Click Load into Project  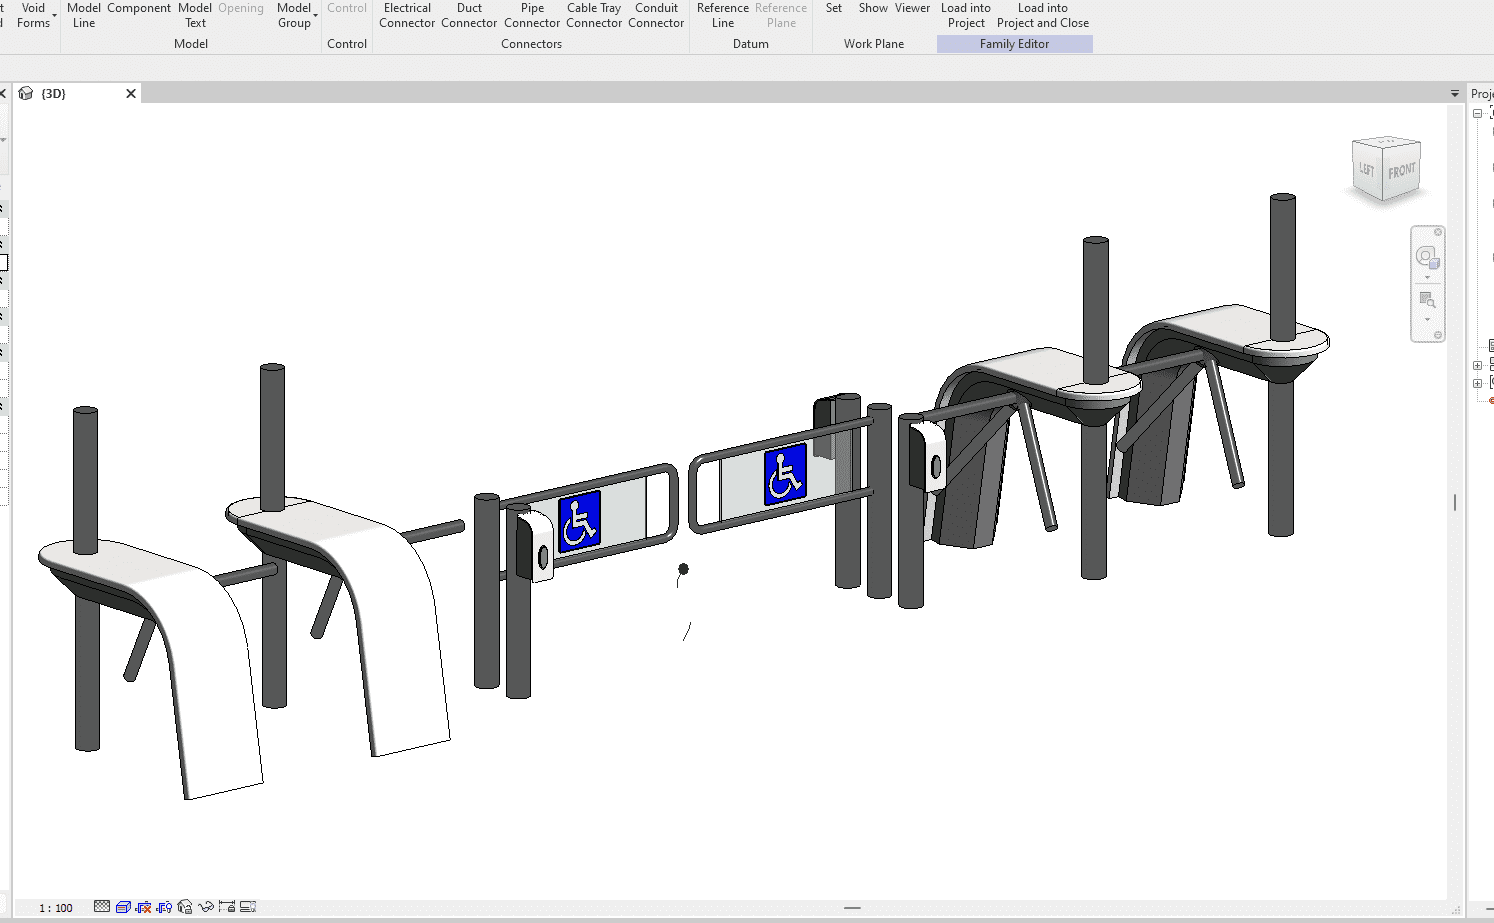click(x=966, y=15)
